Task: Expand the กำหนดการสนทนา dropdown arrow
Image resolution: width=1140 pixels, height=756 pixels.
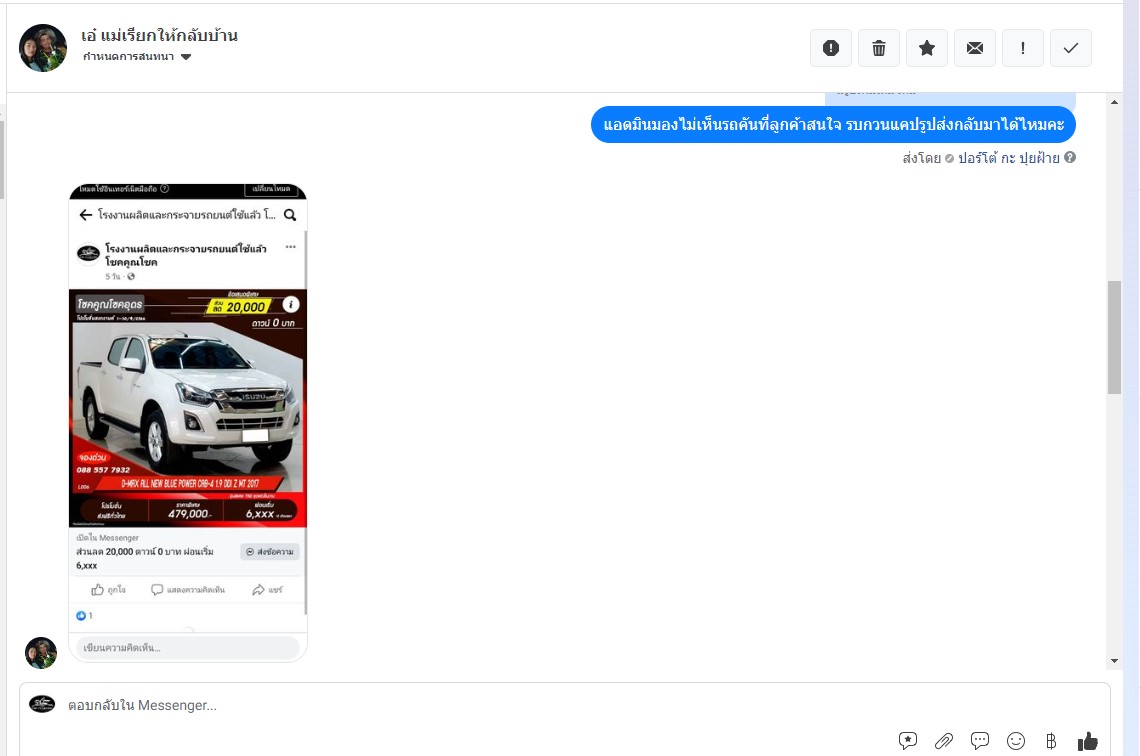Action: pyautogui.click(x=186, y=57)
